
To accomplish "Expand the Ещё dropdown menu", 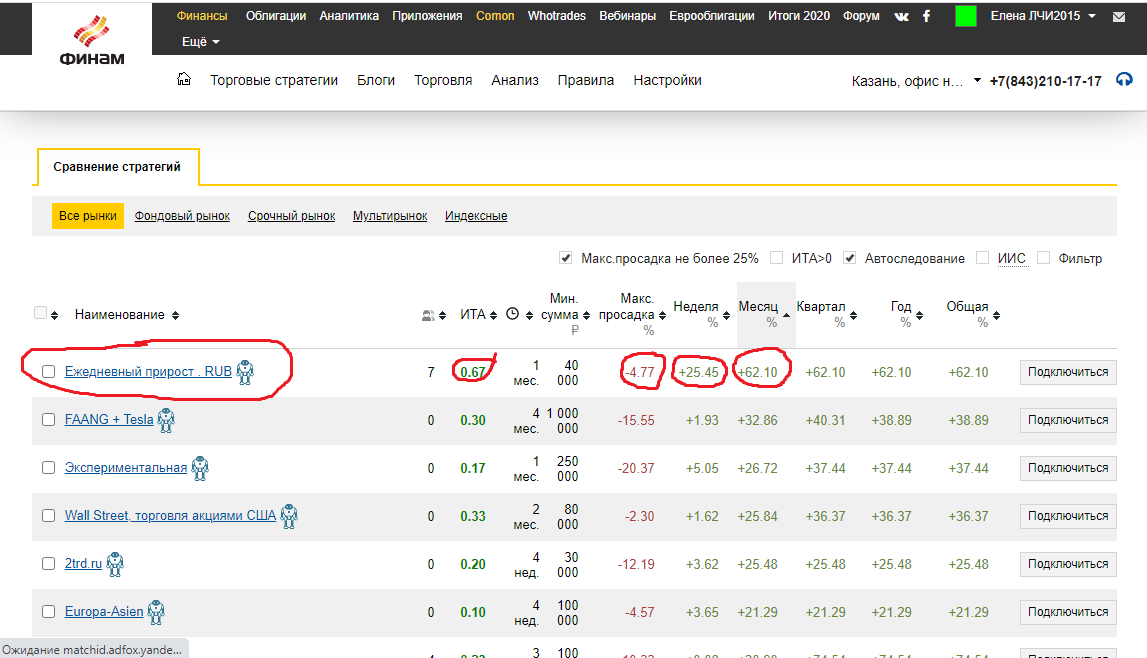I will point(200,42).
